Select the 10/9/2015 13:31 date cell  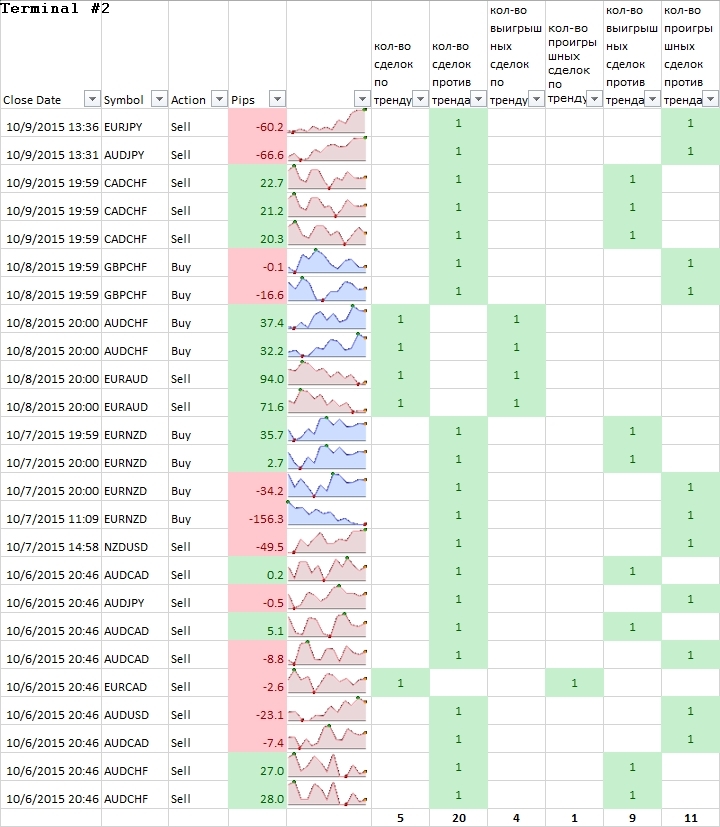(x=51, y=151)
